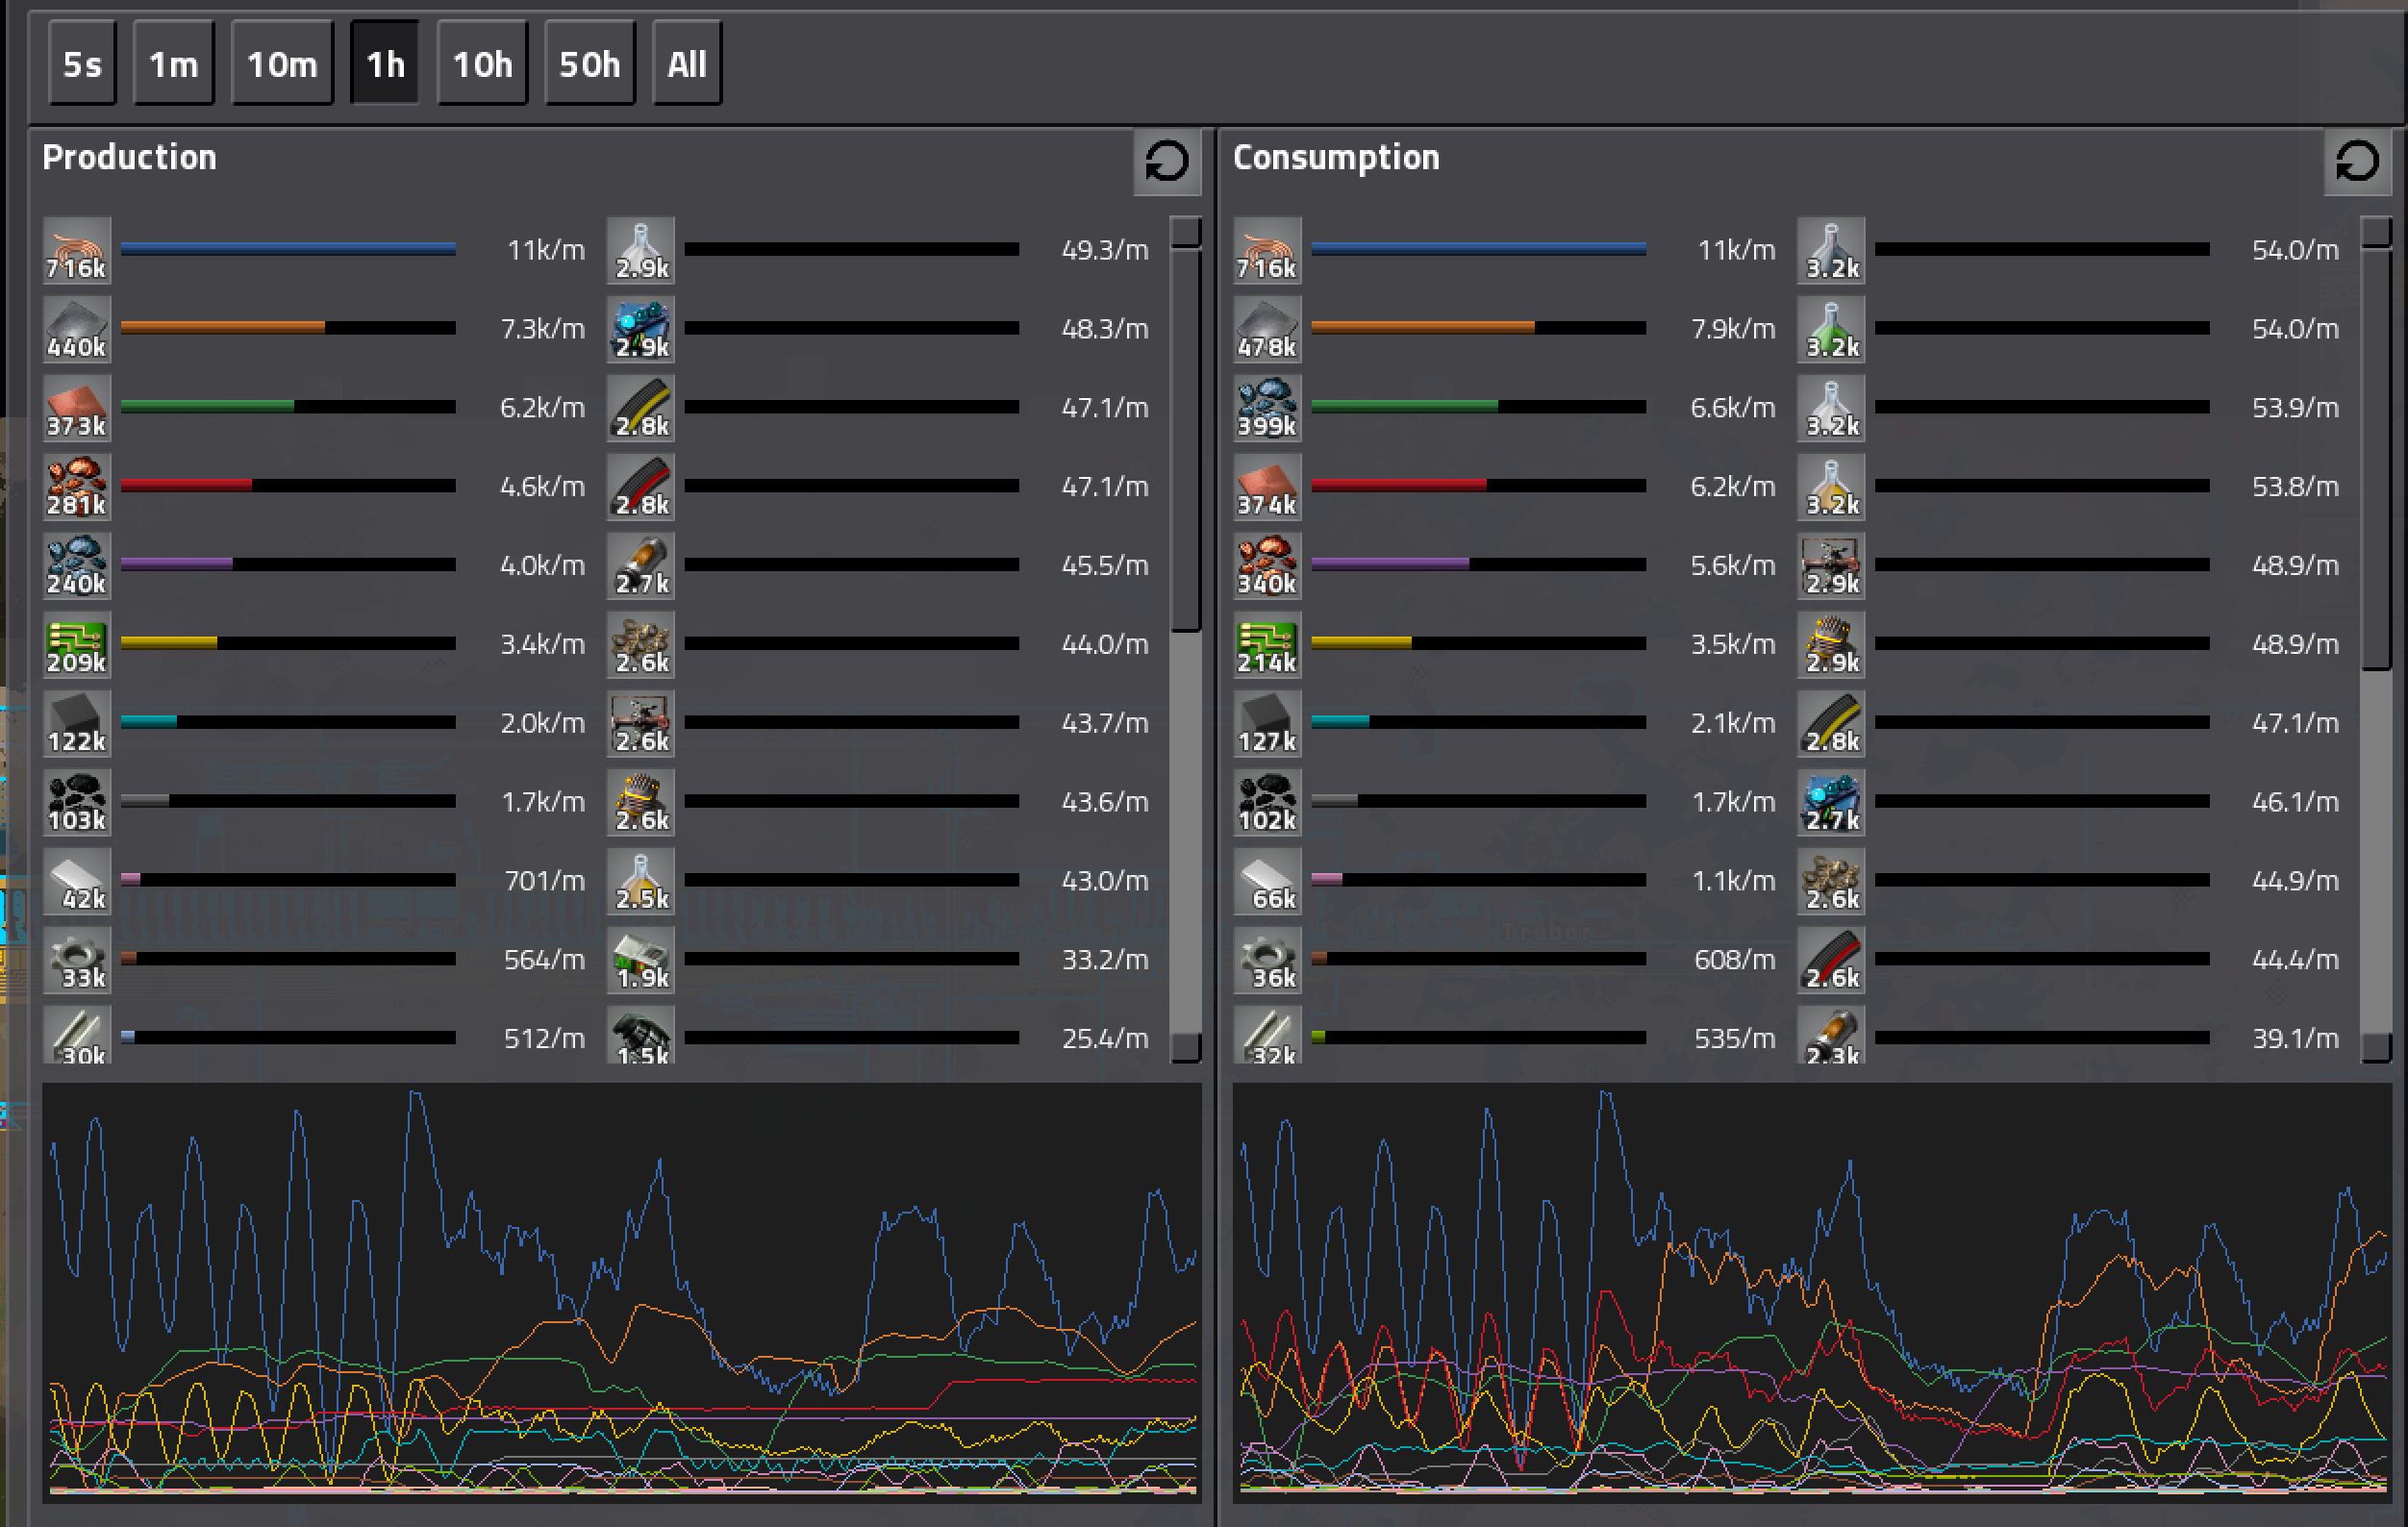Select the Consumption copper ore icon showing 340k
Screen dimensions: 2408x1527
[x=1267, y=566]
